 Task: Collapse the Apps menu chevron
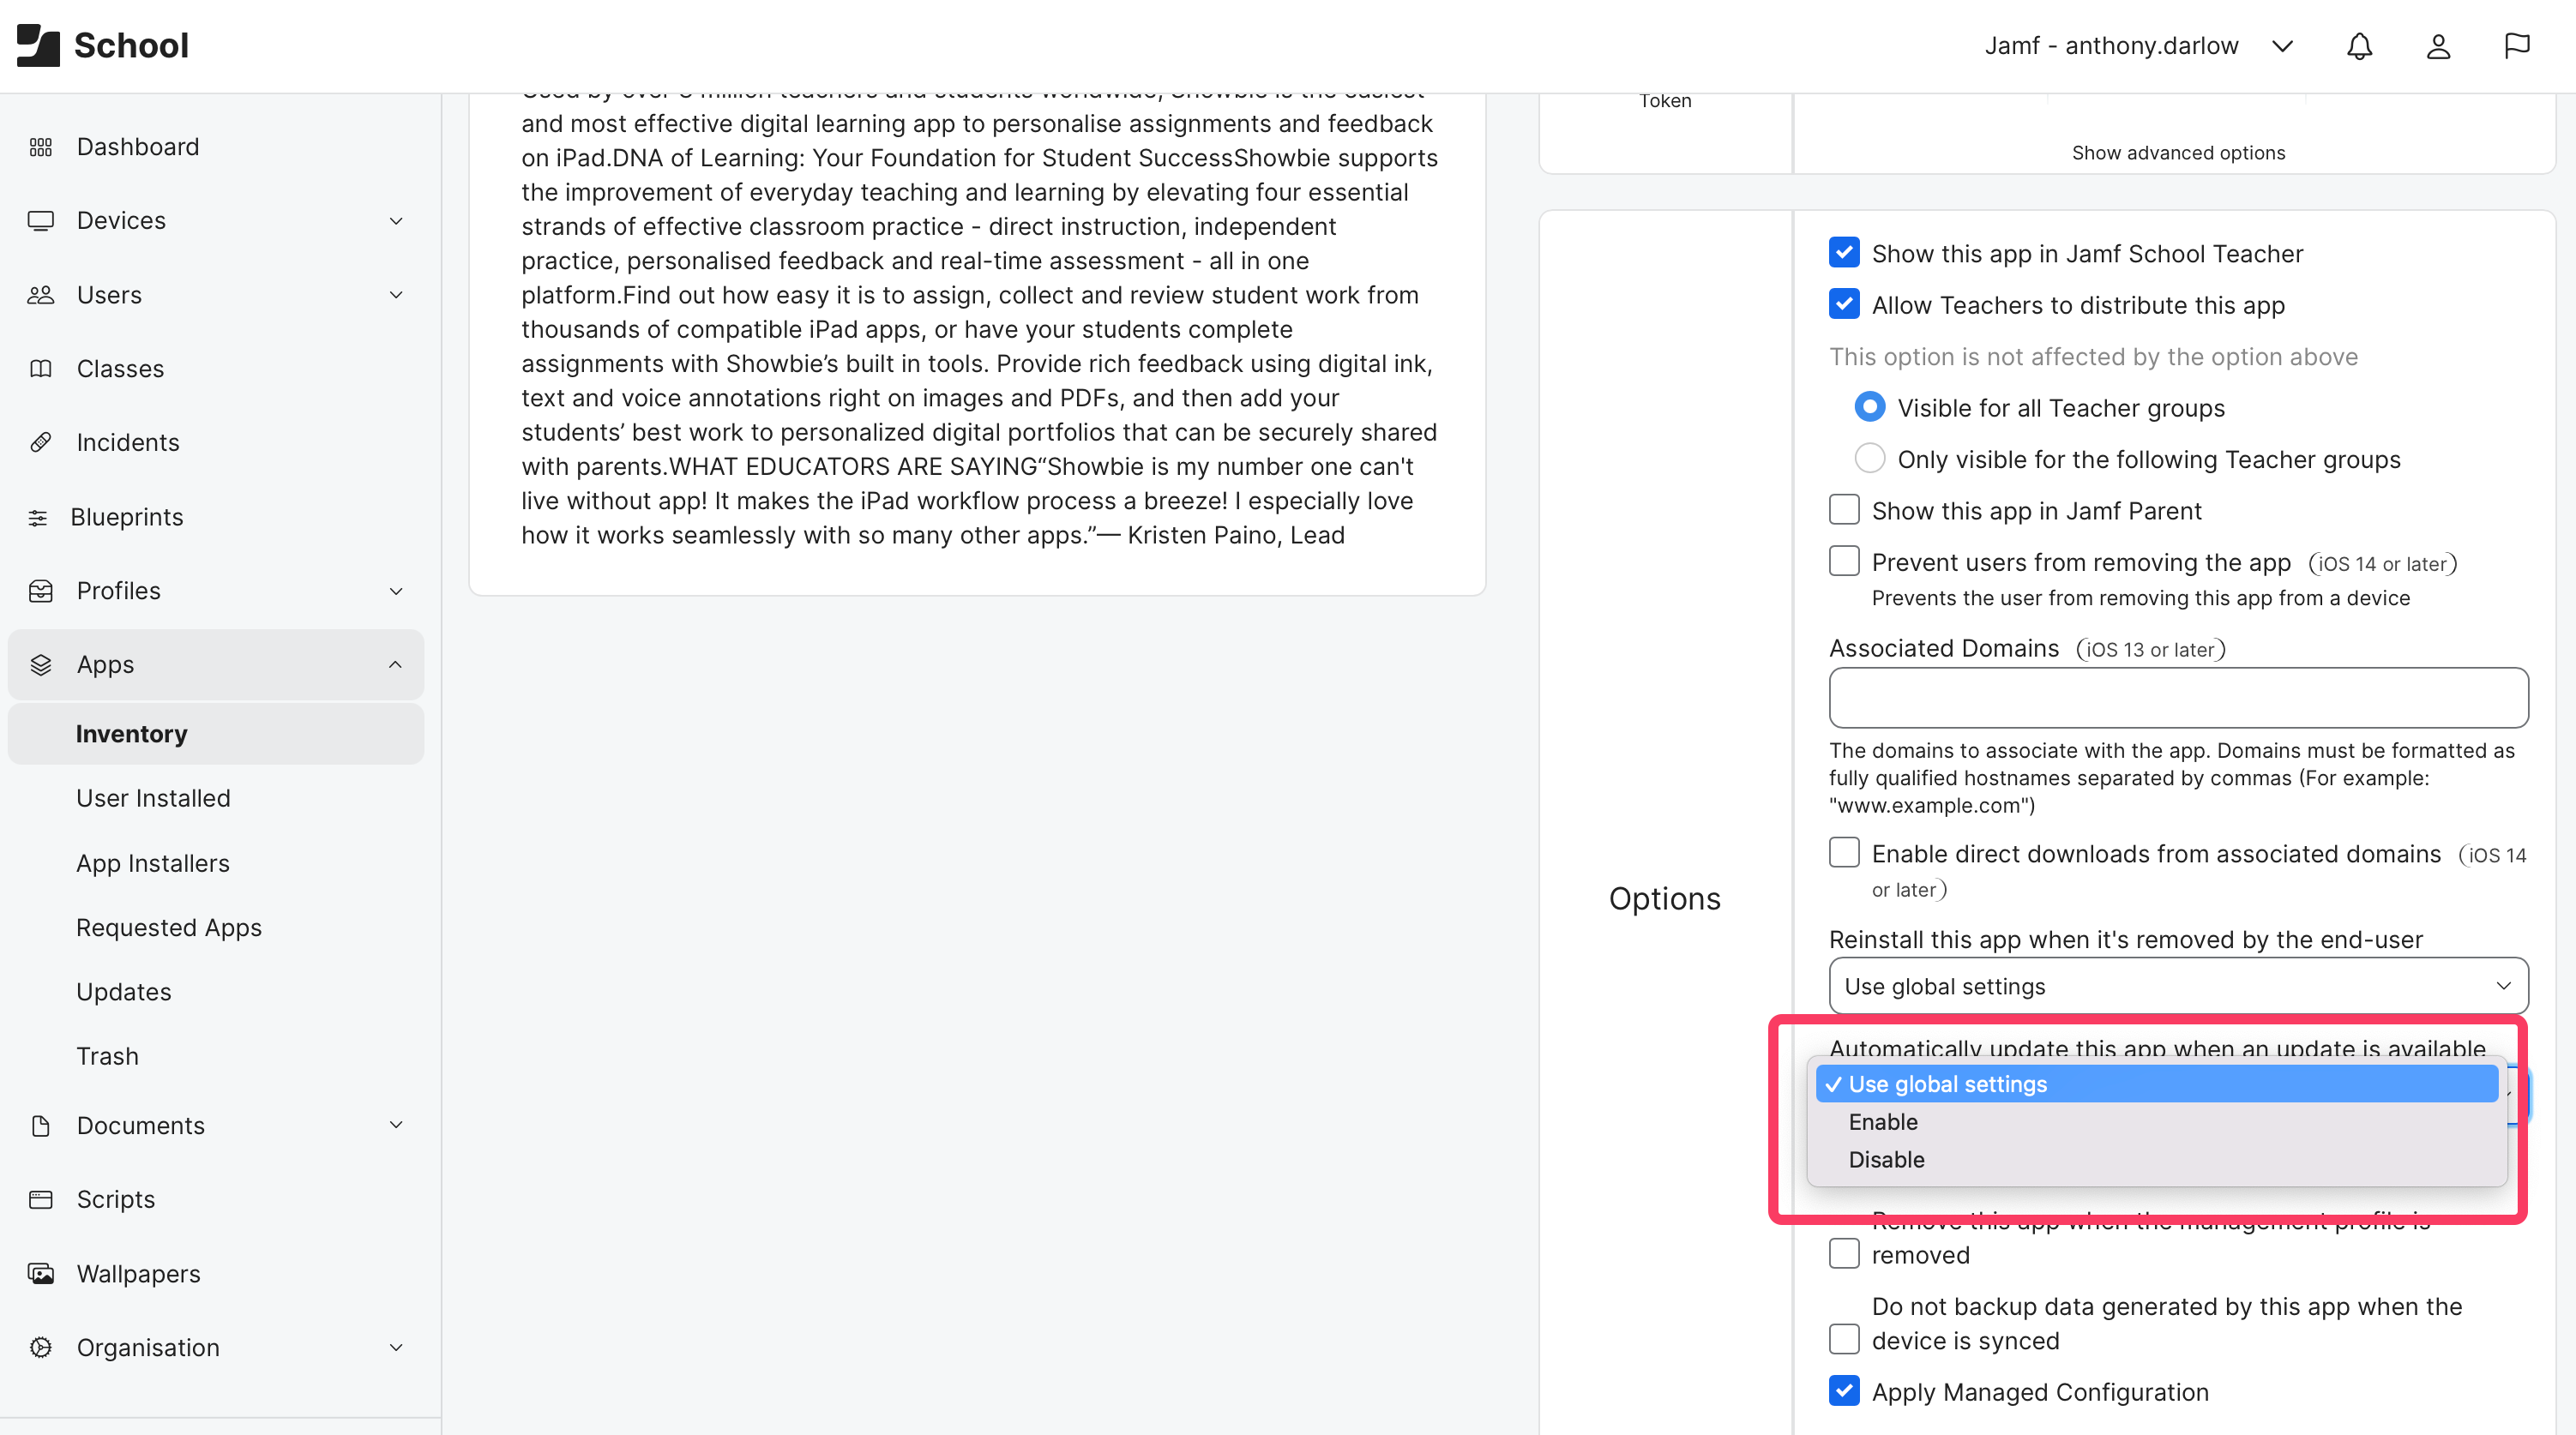396,665
